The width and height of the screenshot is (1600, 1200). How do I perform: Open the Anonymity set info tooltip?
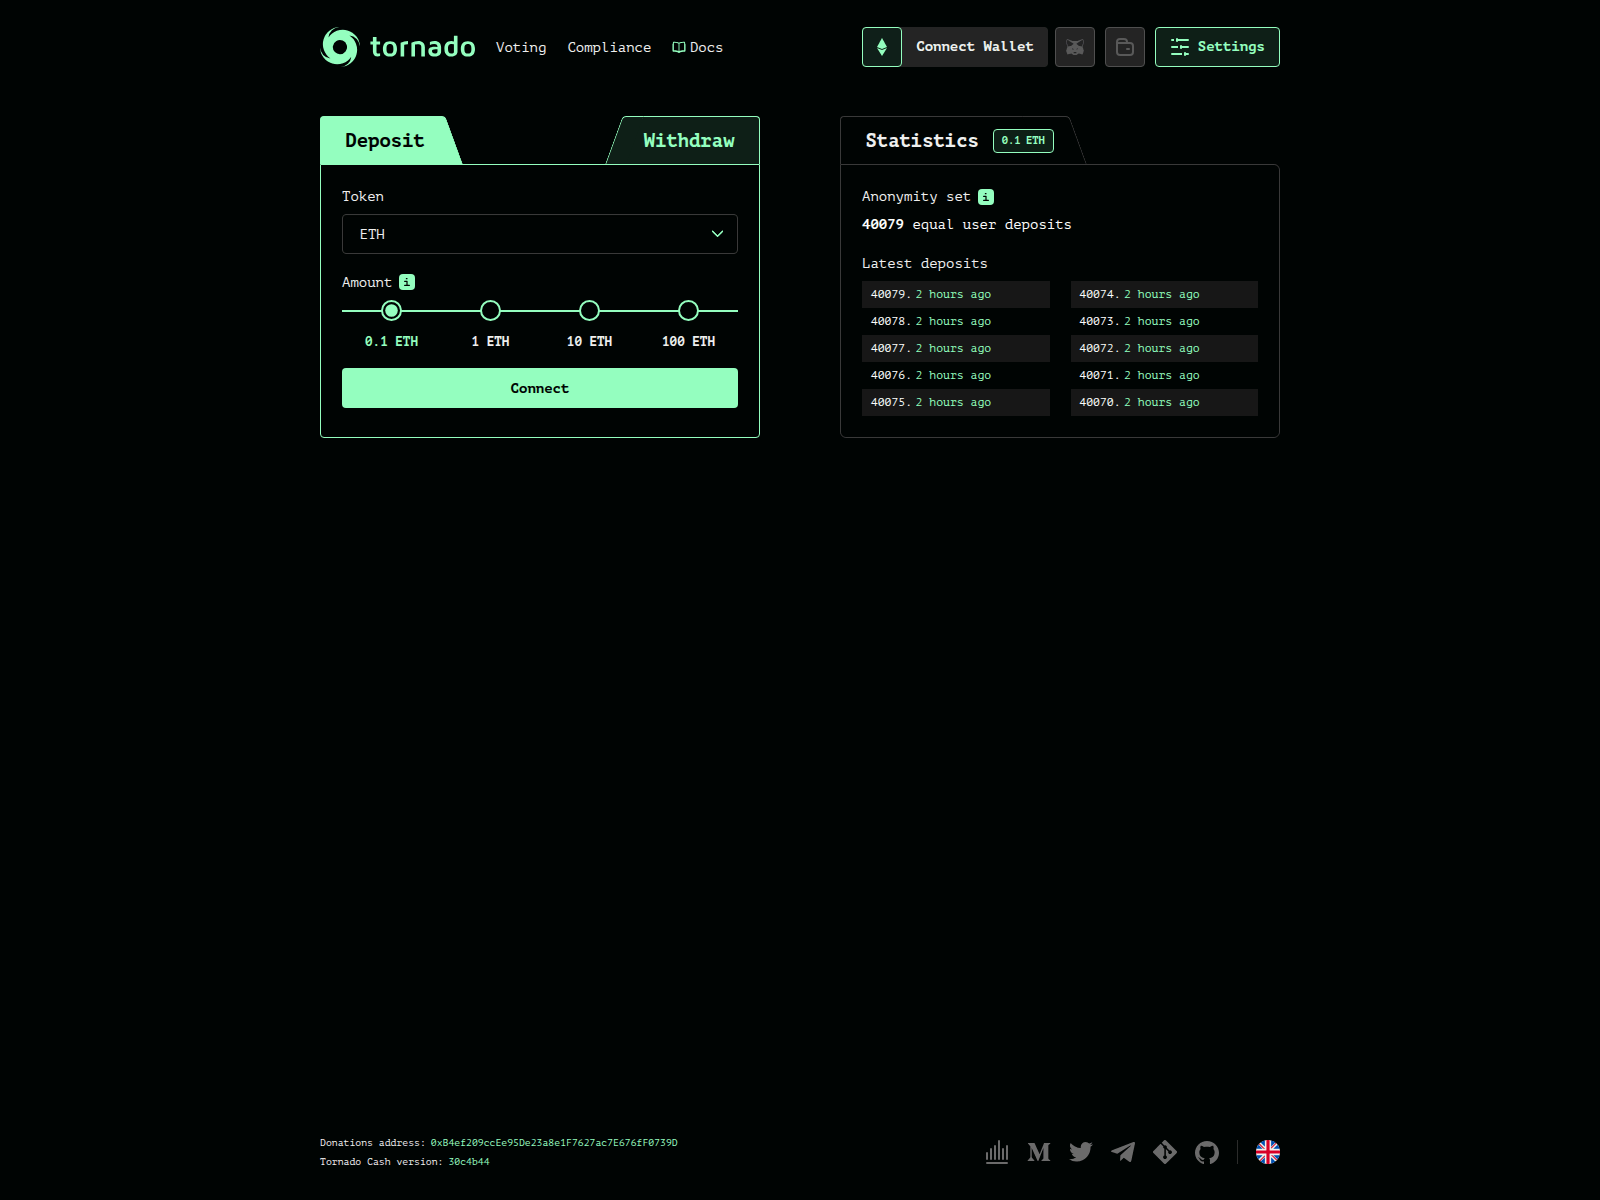986,196
